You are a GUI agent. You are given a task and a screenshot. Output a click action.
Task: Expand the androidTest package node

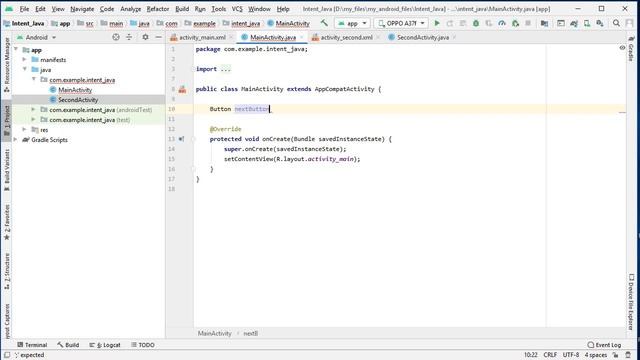34,109
